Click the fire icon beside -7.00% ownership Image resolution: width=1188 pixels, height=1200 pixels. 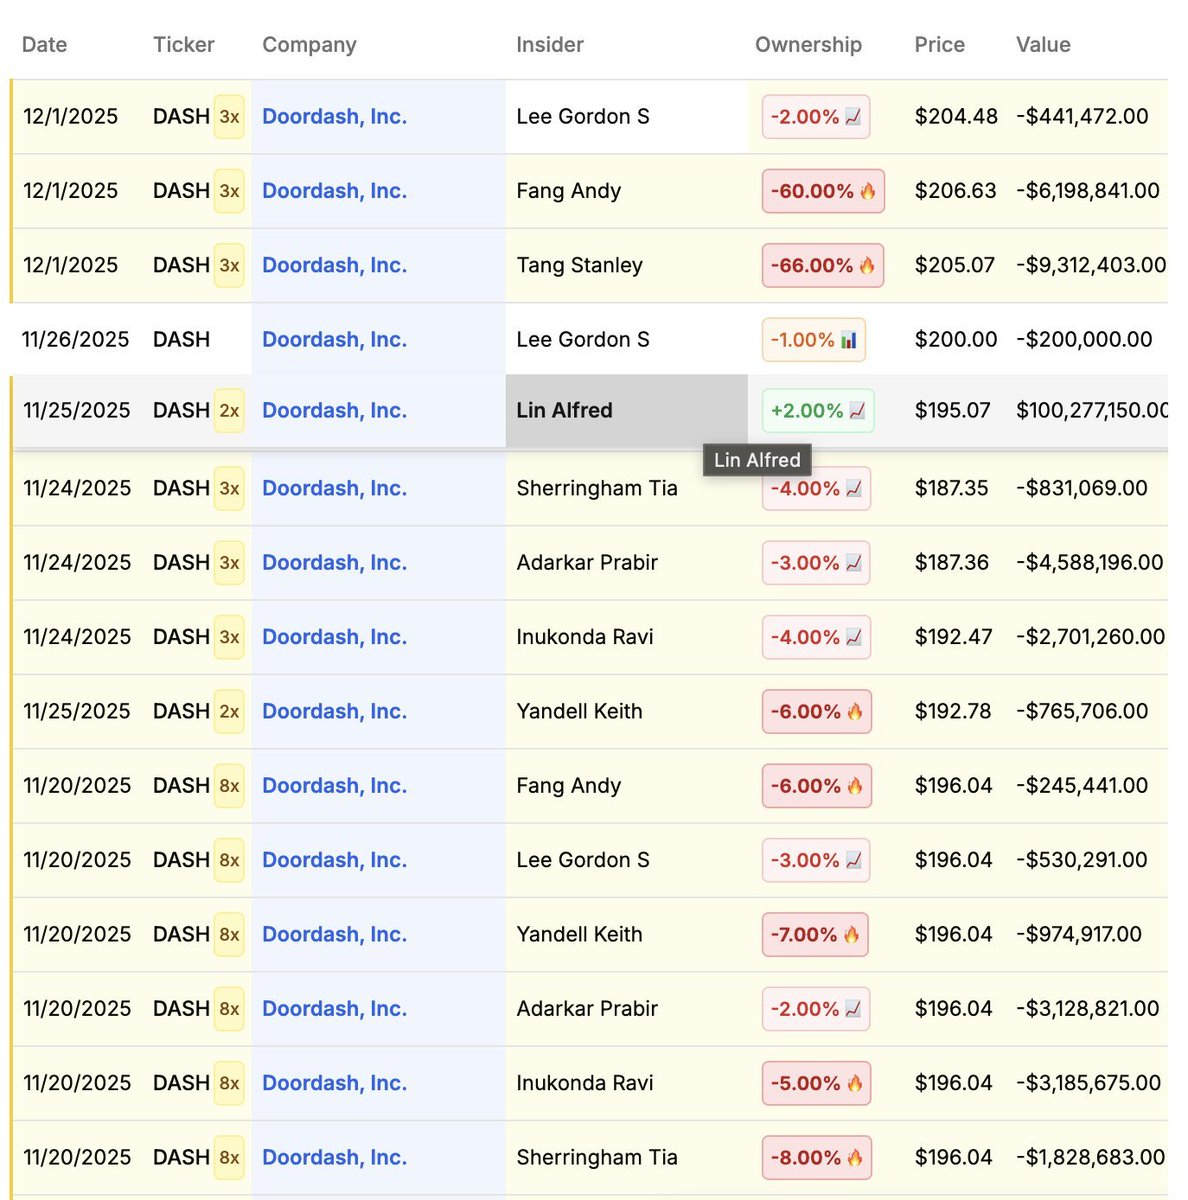click(x=851, y=934)
